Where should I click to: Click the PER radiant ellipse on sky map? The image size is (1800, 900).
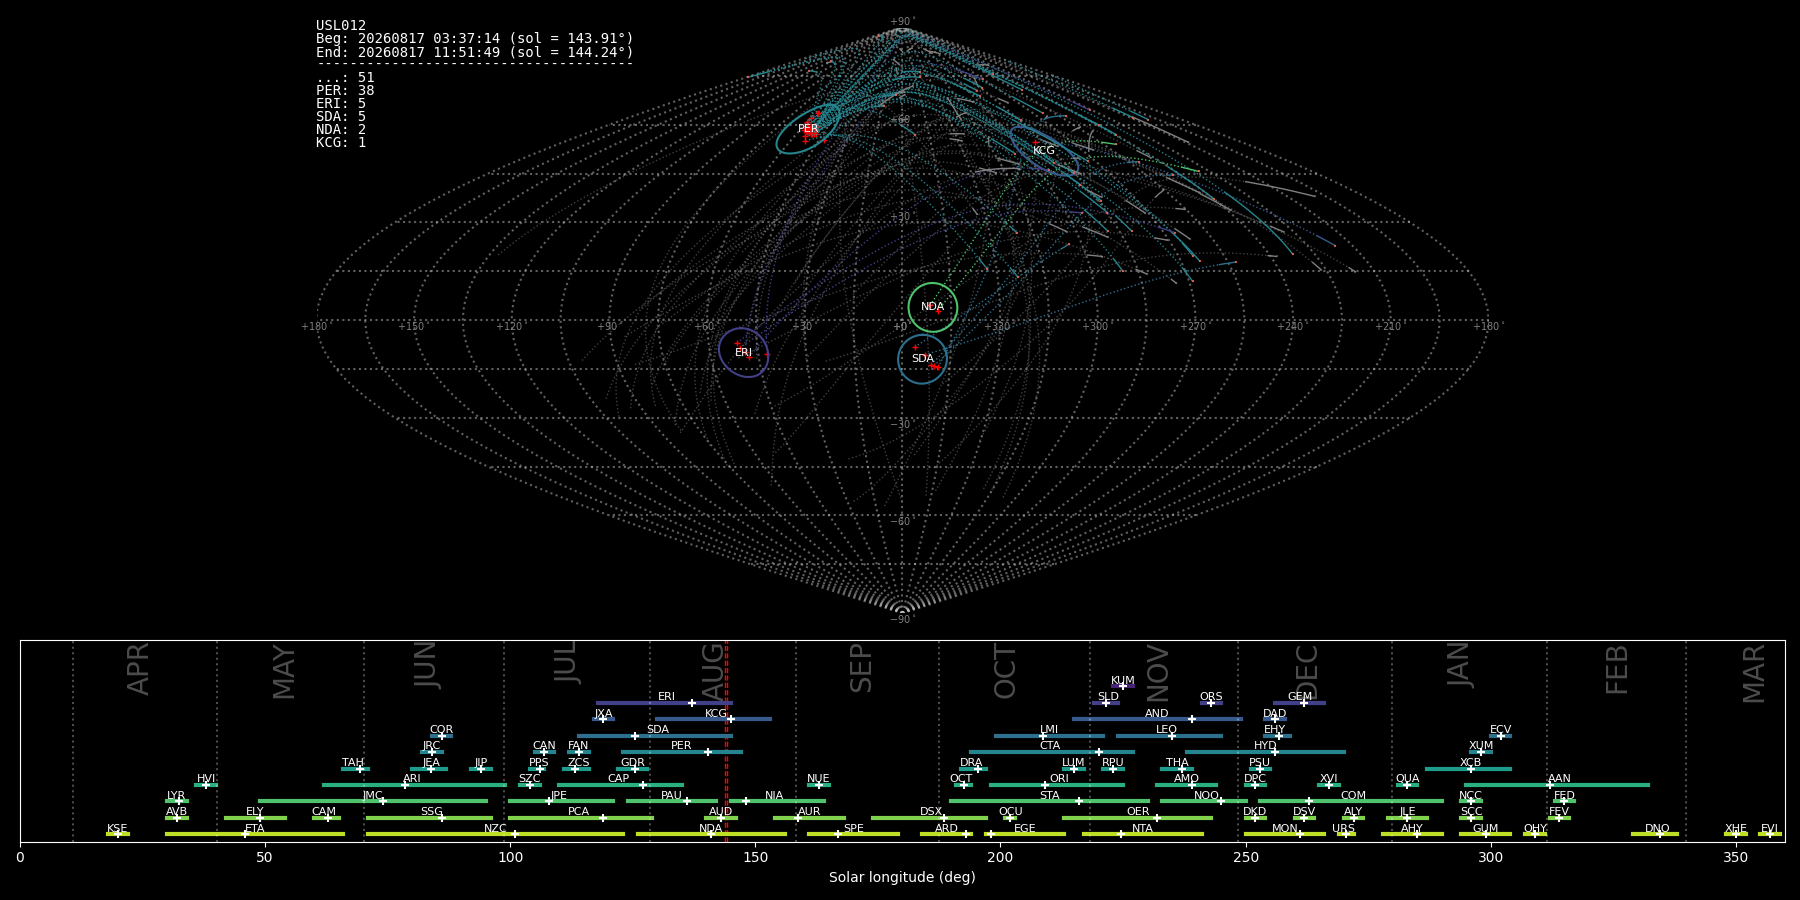click(x=808, y=129)
